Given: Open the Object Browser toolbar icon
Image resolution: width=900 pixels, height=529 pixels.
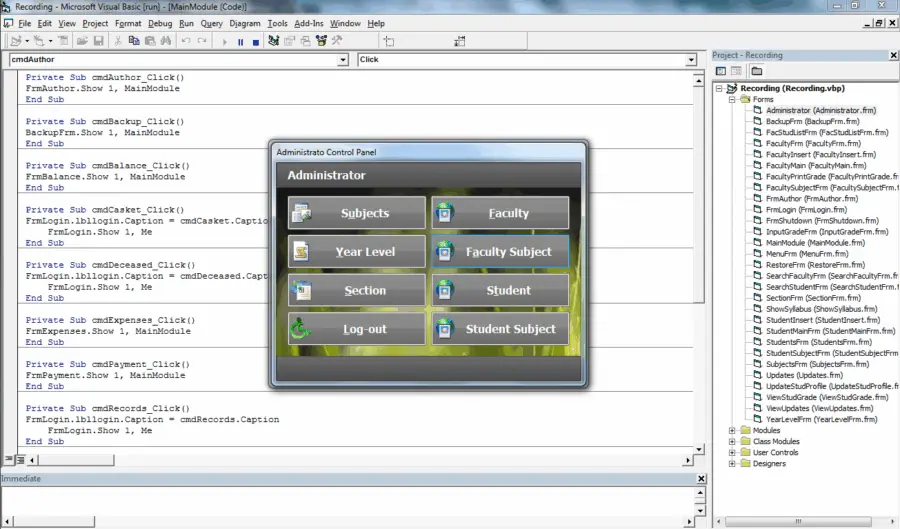Looking at the screenshot, I should [321, 41].
